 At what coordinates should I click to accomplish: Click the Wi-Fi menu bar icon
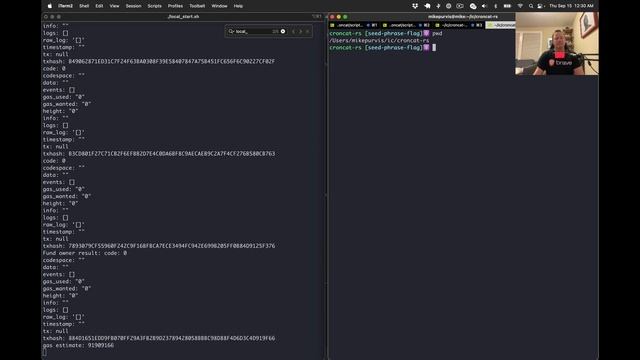[x=520, y=6]
